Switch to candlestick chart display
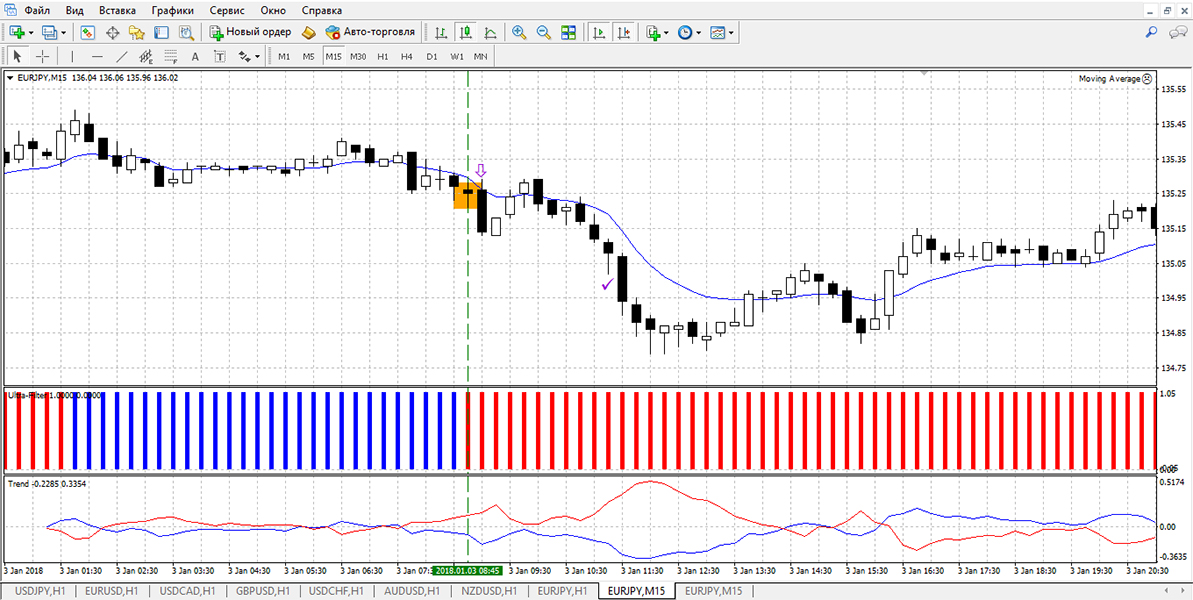The width and height of the screenshot is (1193, 600). [x=465, y=33]
